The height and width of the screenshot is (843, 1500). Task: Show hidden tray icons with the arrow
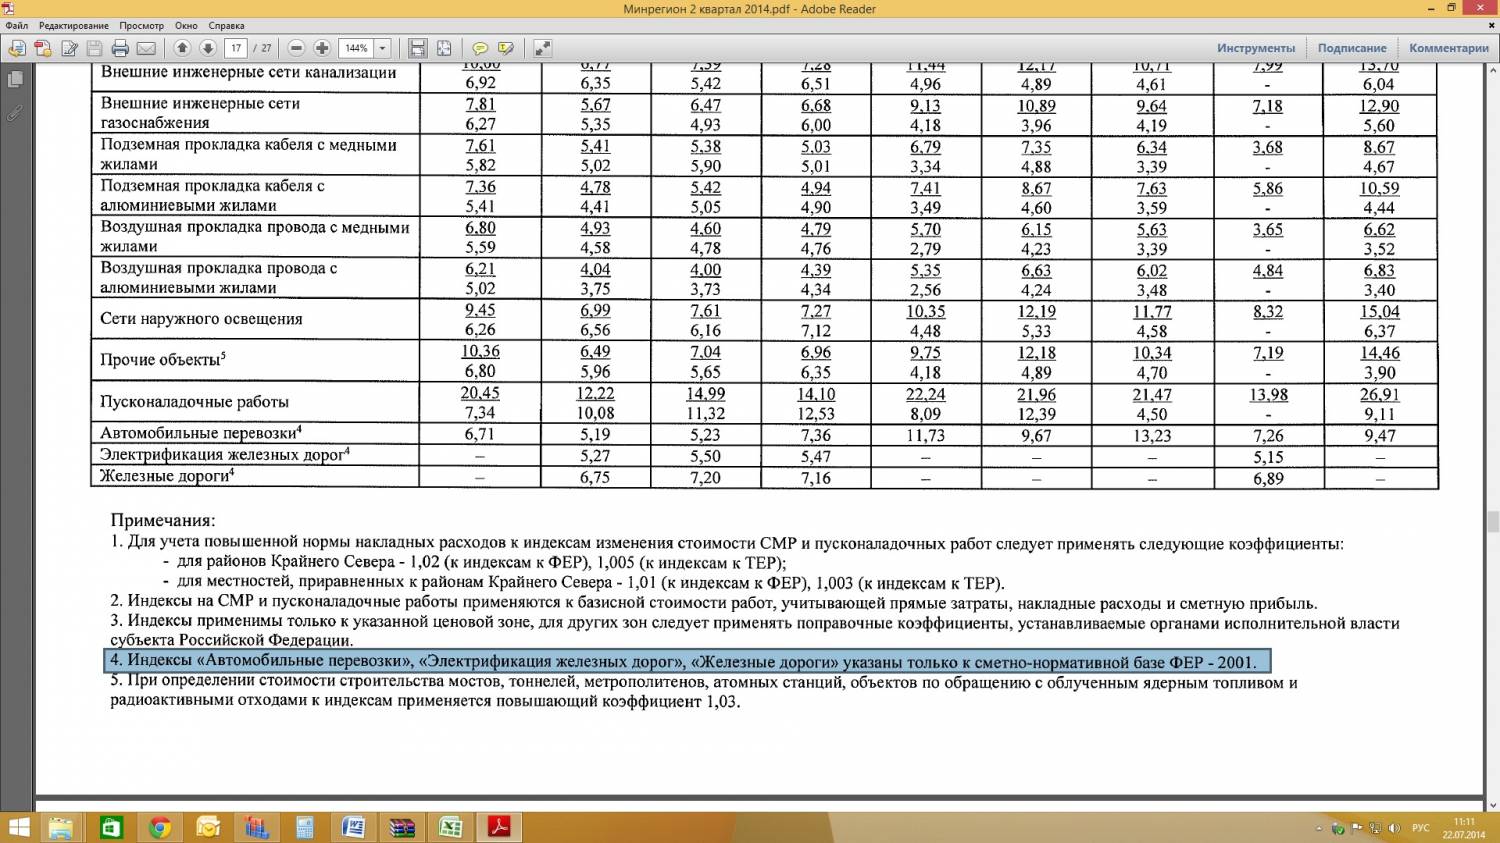pos(1321,828)
